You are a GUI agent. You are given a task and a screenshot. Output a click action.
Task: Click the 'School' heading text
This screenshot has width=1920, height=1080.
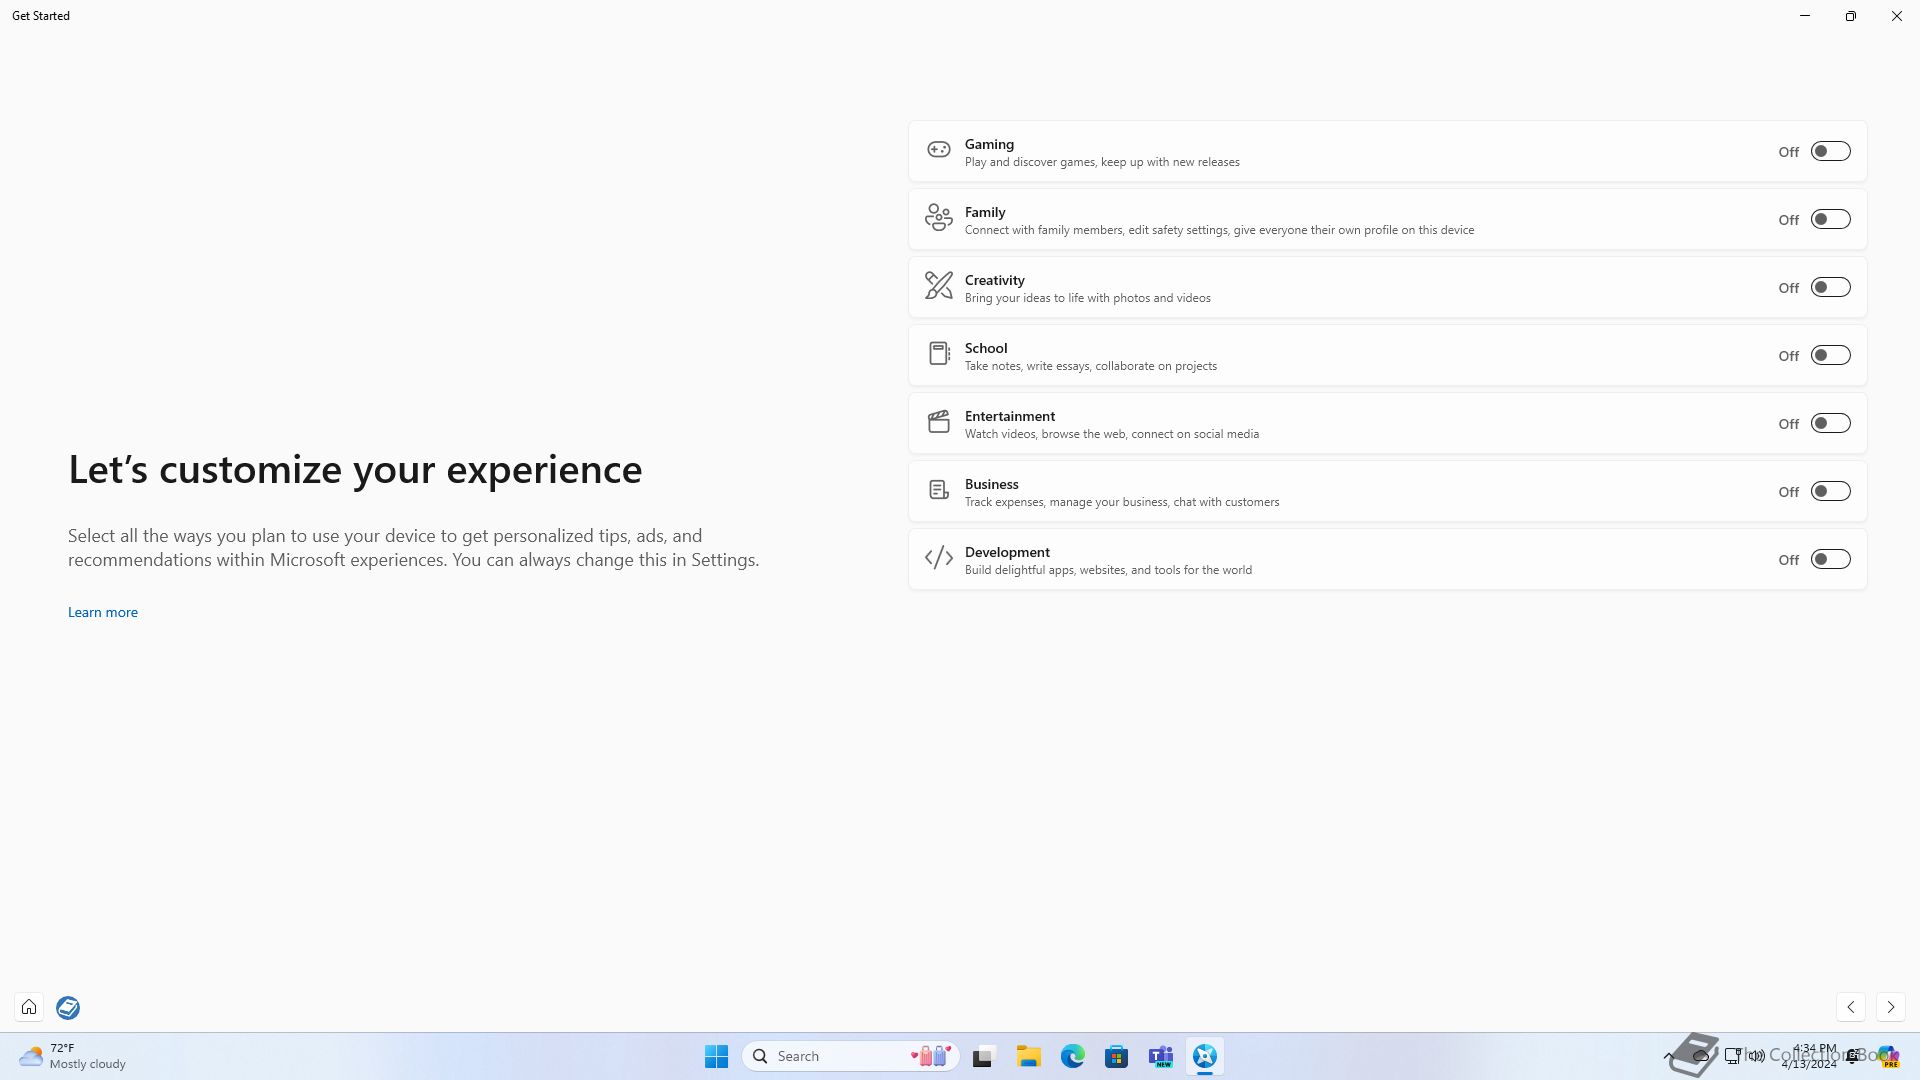986,348
